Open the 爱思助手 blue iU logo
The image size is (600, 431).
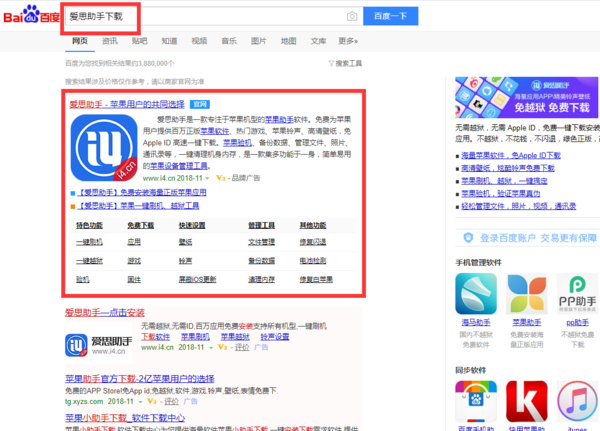coord(104,147)
